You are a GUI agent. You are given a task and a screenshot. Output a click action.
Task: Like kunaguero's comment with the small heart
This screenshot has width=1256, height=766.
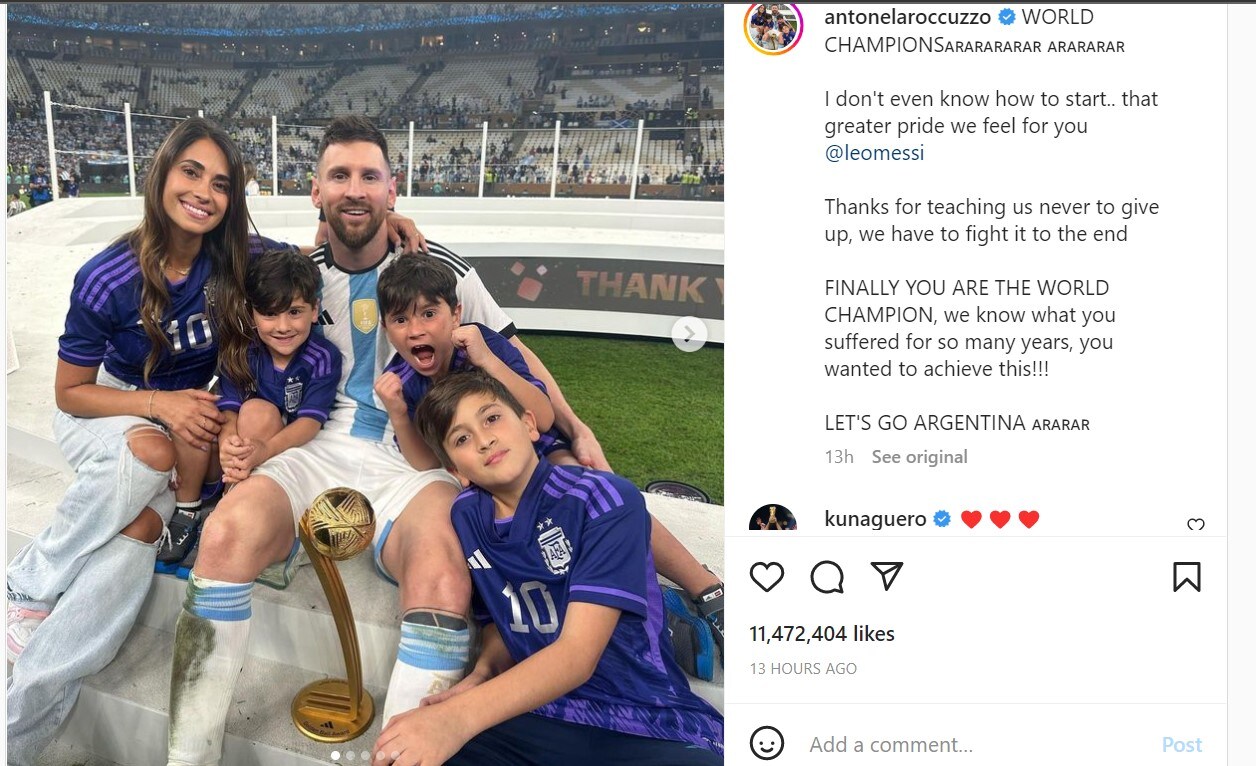[x=1195, y=525]
